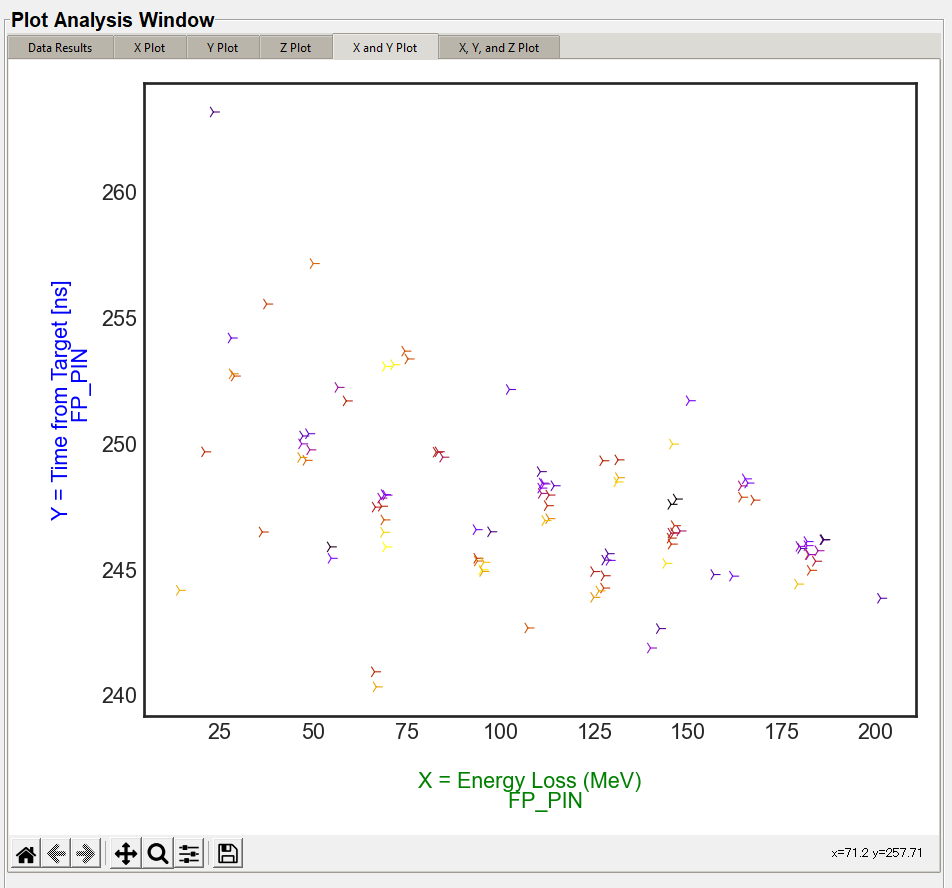Click the blue Y = Time from Target label
The image size is (952, 888).
pyautogui.click(x=61, y=400)
